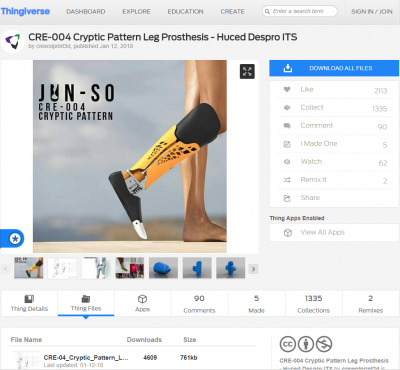Click the View All Apps cube icon
Viewport: 400px width, 370px height.
[288, 233]
